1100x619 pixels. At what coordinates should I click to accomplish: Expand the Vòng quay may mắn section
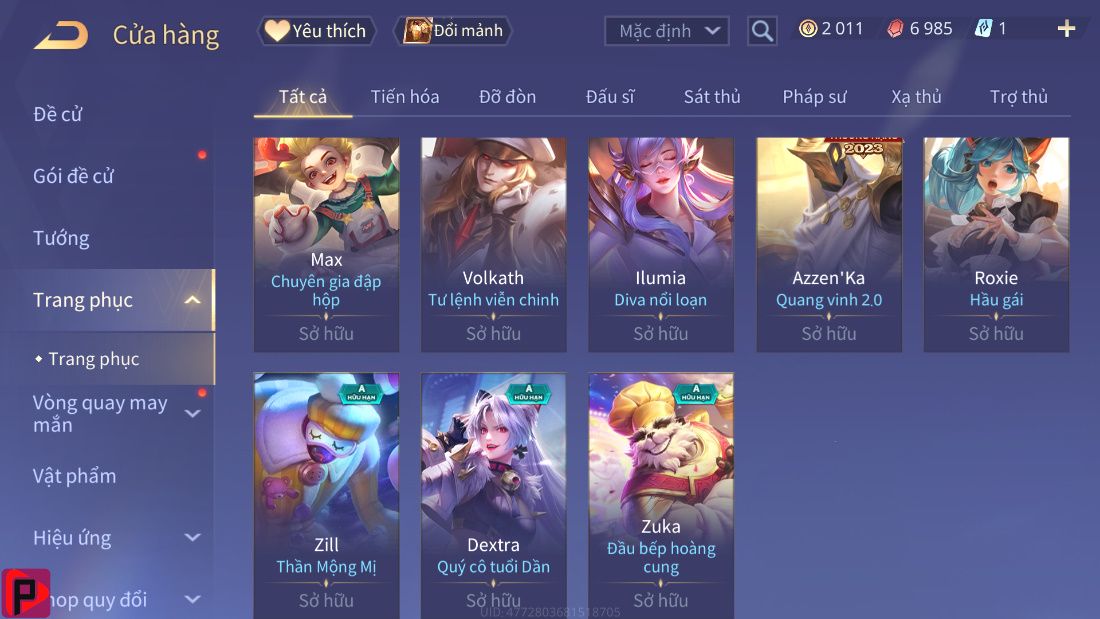pyautogui.click(x=192, y=413)
